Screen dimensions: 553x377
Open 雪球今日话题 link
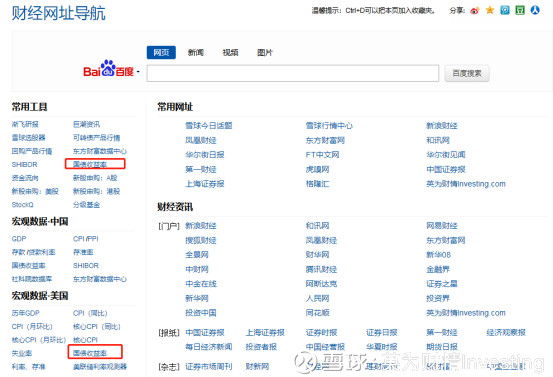point(209,126)
